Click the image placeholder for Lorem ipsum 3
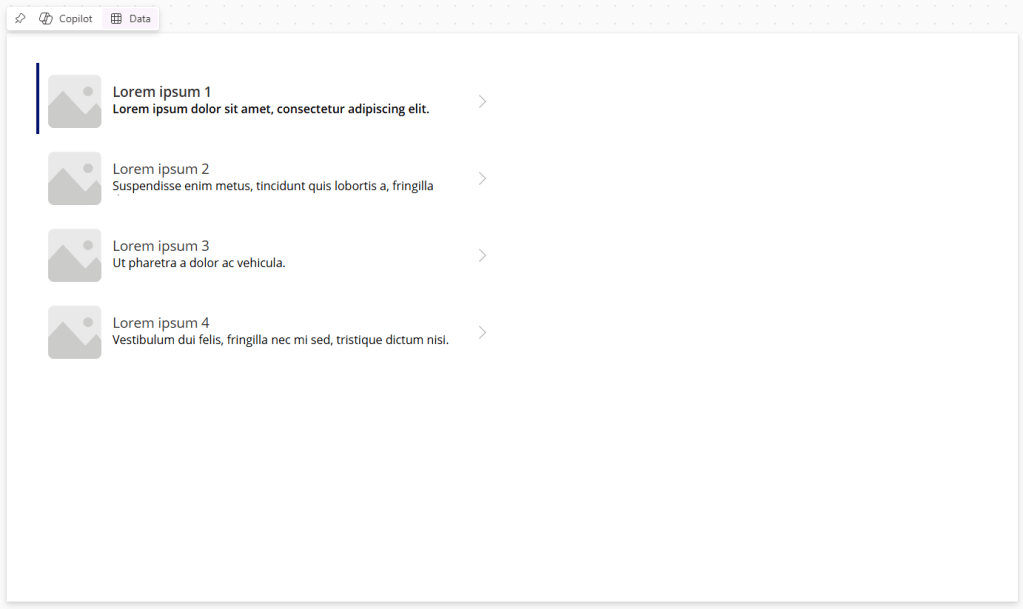This screenshot has width=1023, height=609. click(x=75, y=255)
